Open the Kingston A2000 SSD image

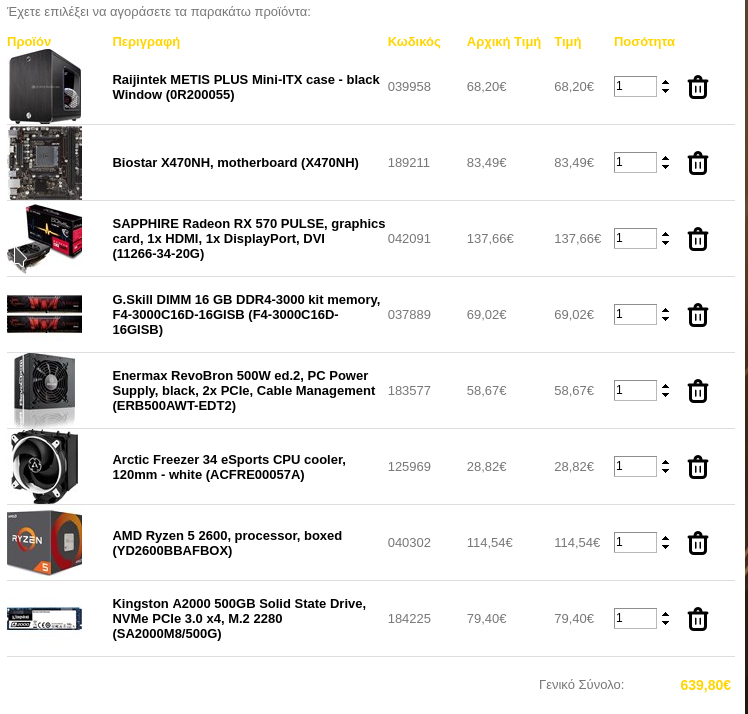click(x=44, y=619)
